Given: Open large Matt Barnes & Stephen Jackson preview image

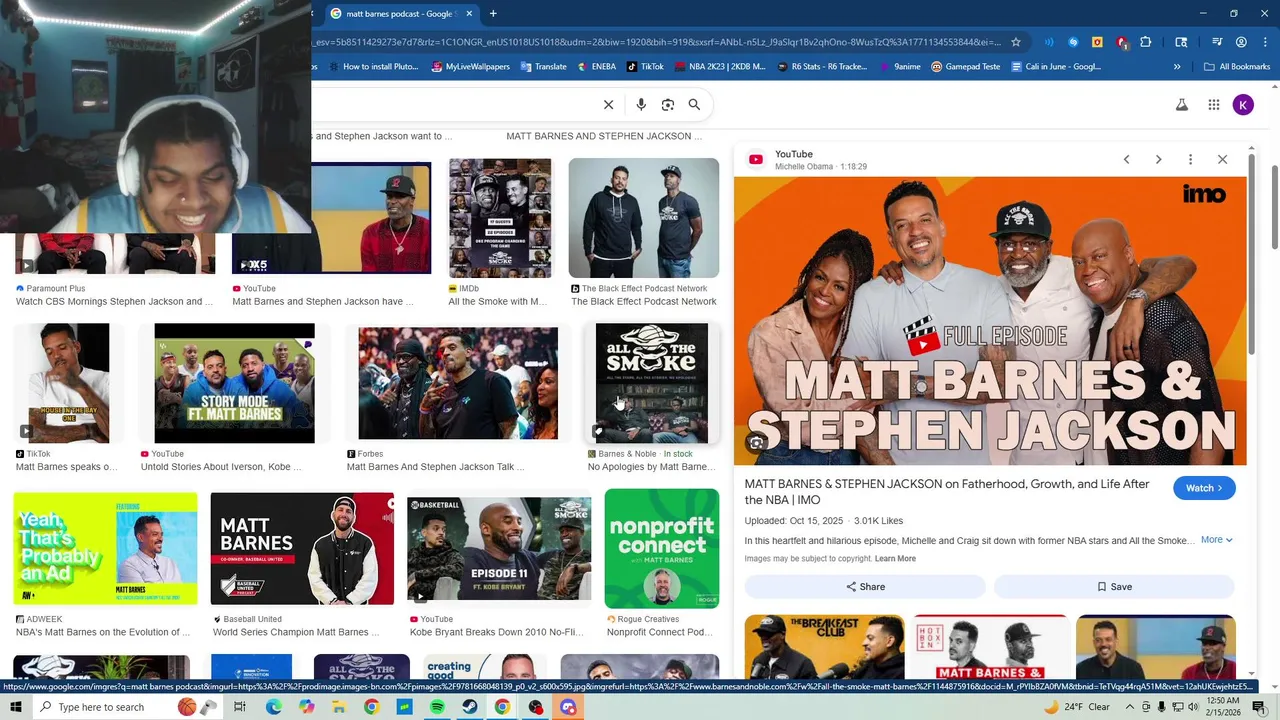Looking at the screenshot, I should tap(990, 321).
